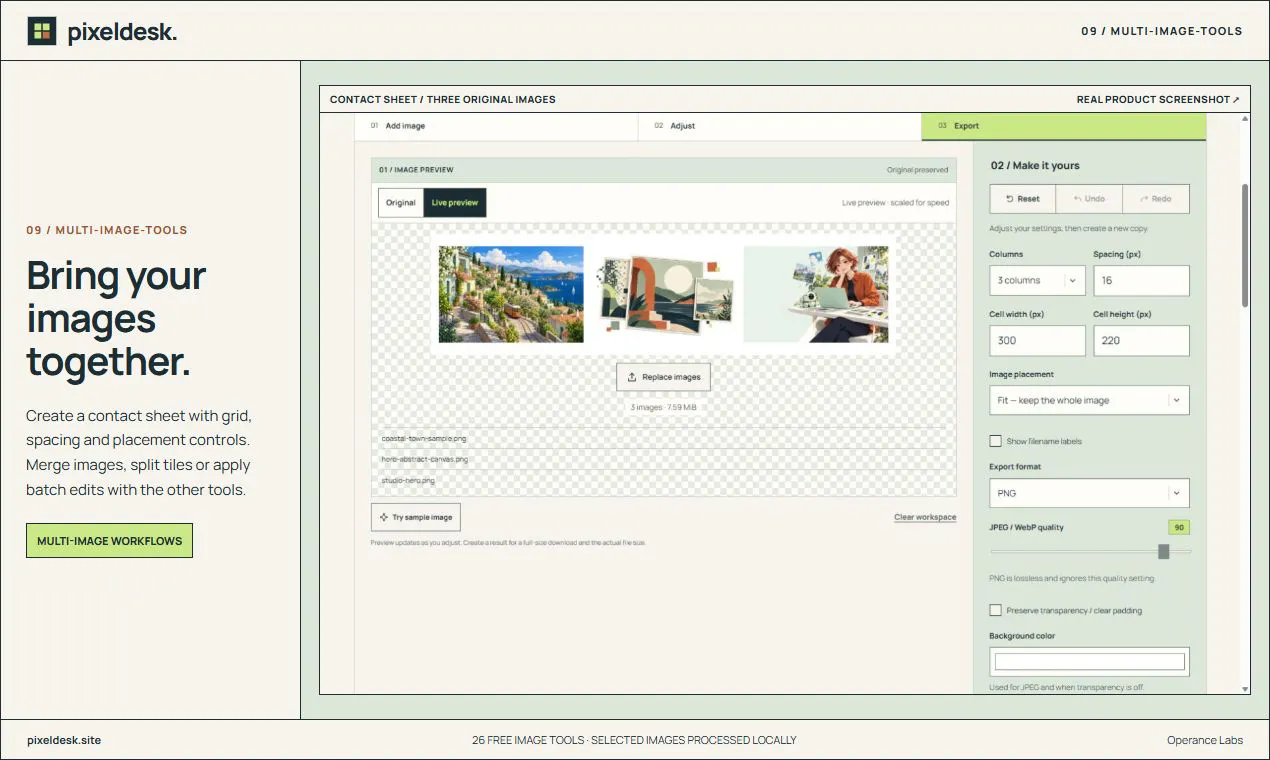Screen dimensions: 1270x760
Task: Click the pixeldesk. brand name text
Action: coord(123,32)
